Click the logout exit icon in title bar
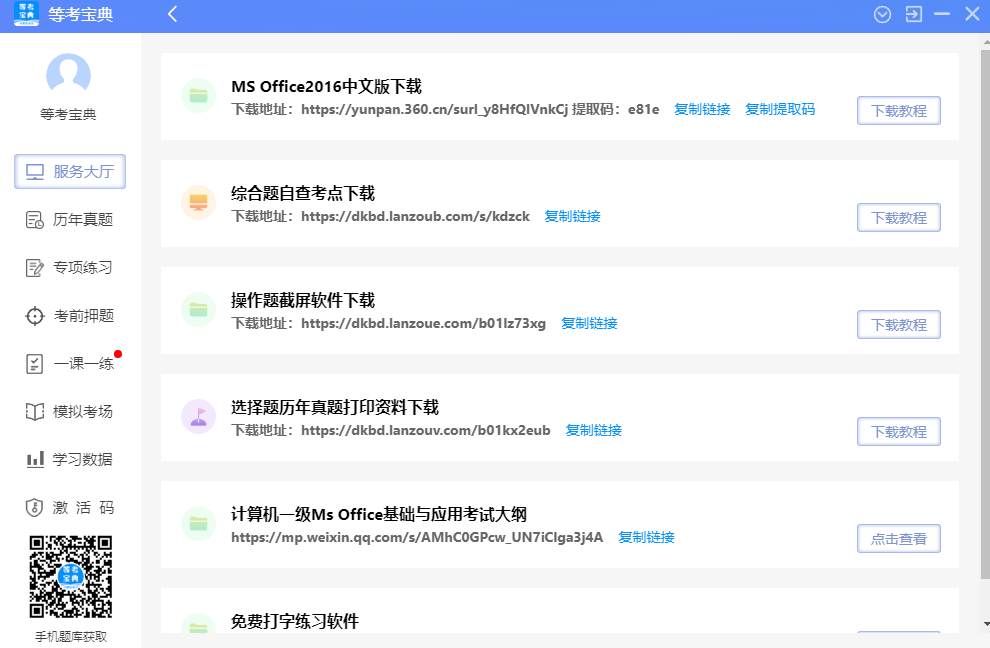The height and width of the screenshot is (648, 990). tap(913, 14)
